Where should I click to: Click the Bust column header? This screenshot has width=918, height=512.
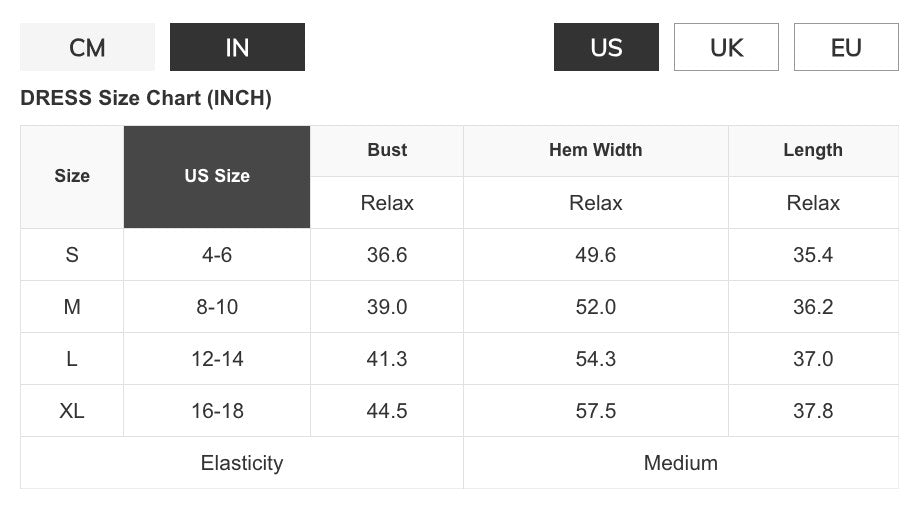[387, 150]
